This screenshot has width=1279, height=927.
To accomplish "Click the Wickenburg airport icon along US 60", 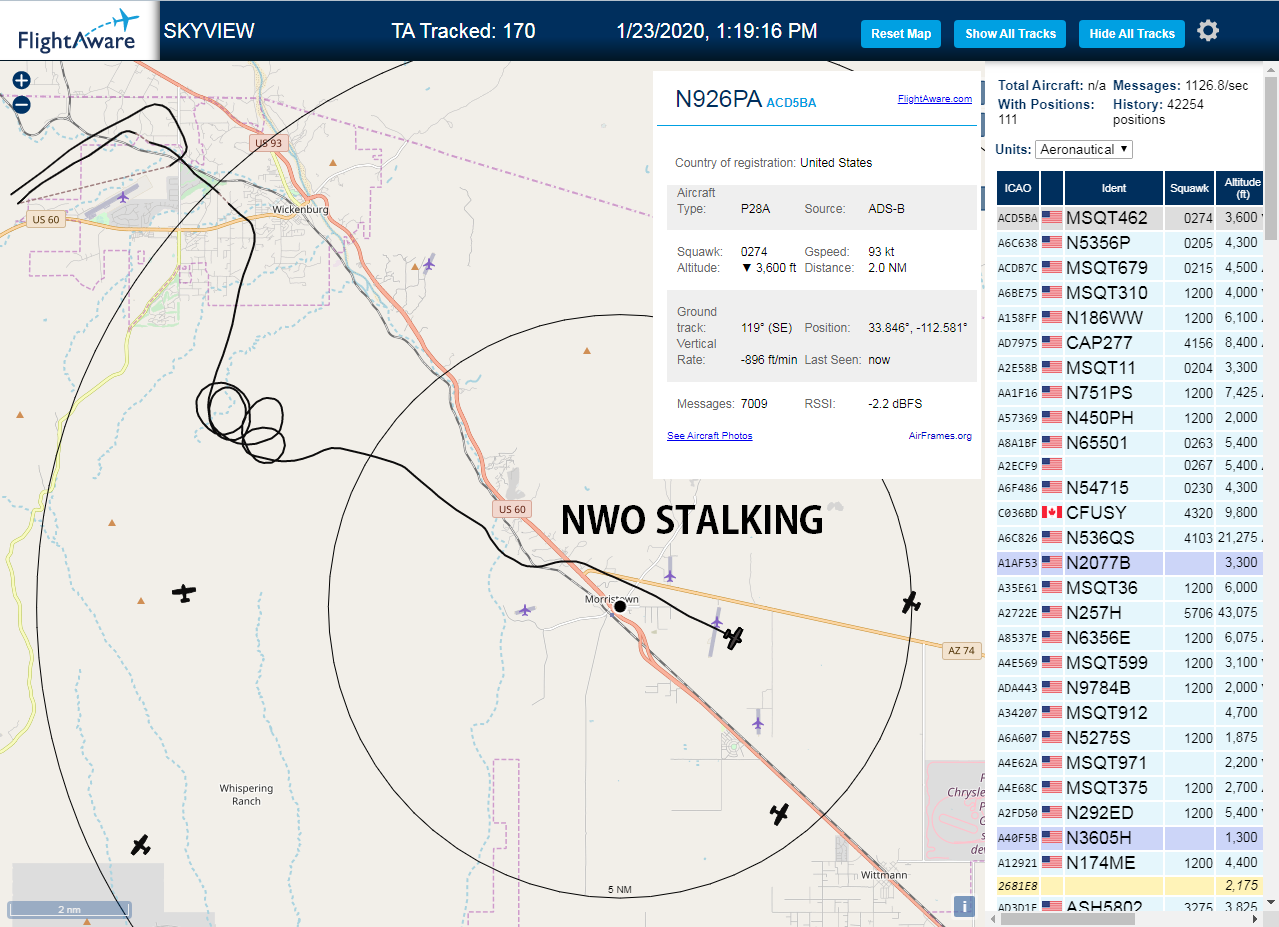I will click(x=123, y=196).
